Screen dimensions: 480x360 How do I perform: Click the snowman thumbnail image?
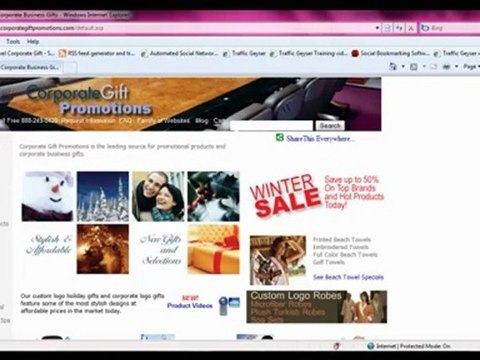point(48,196)
